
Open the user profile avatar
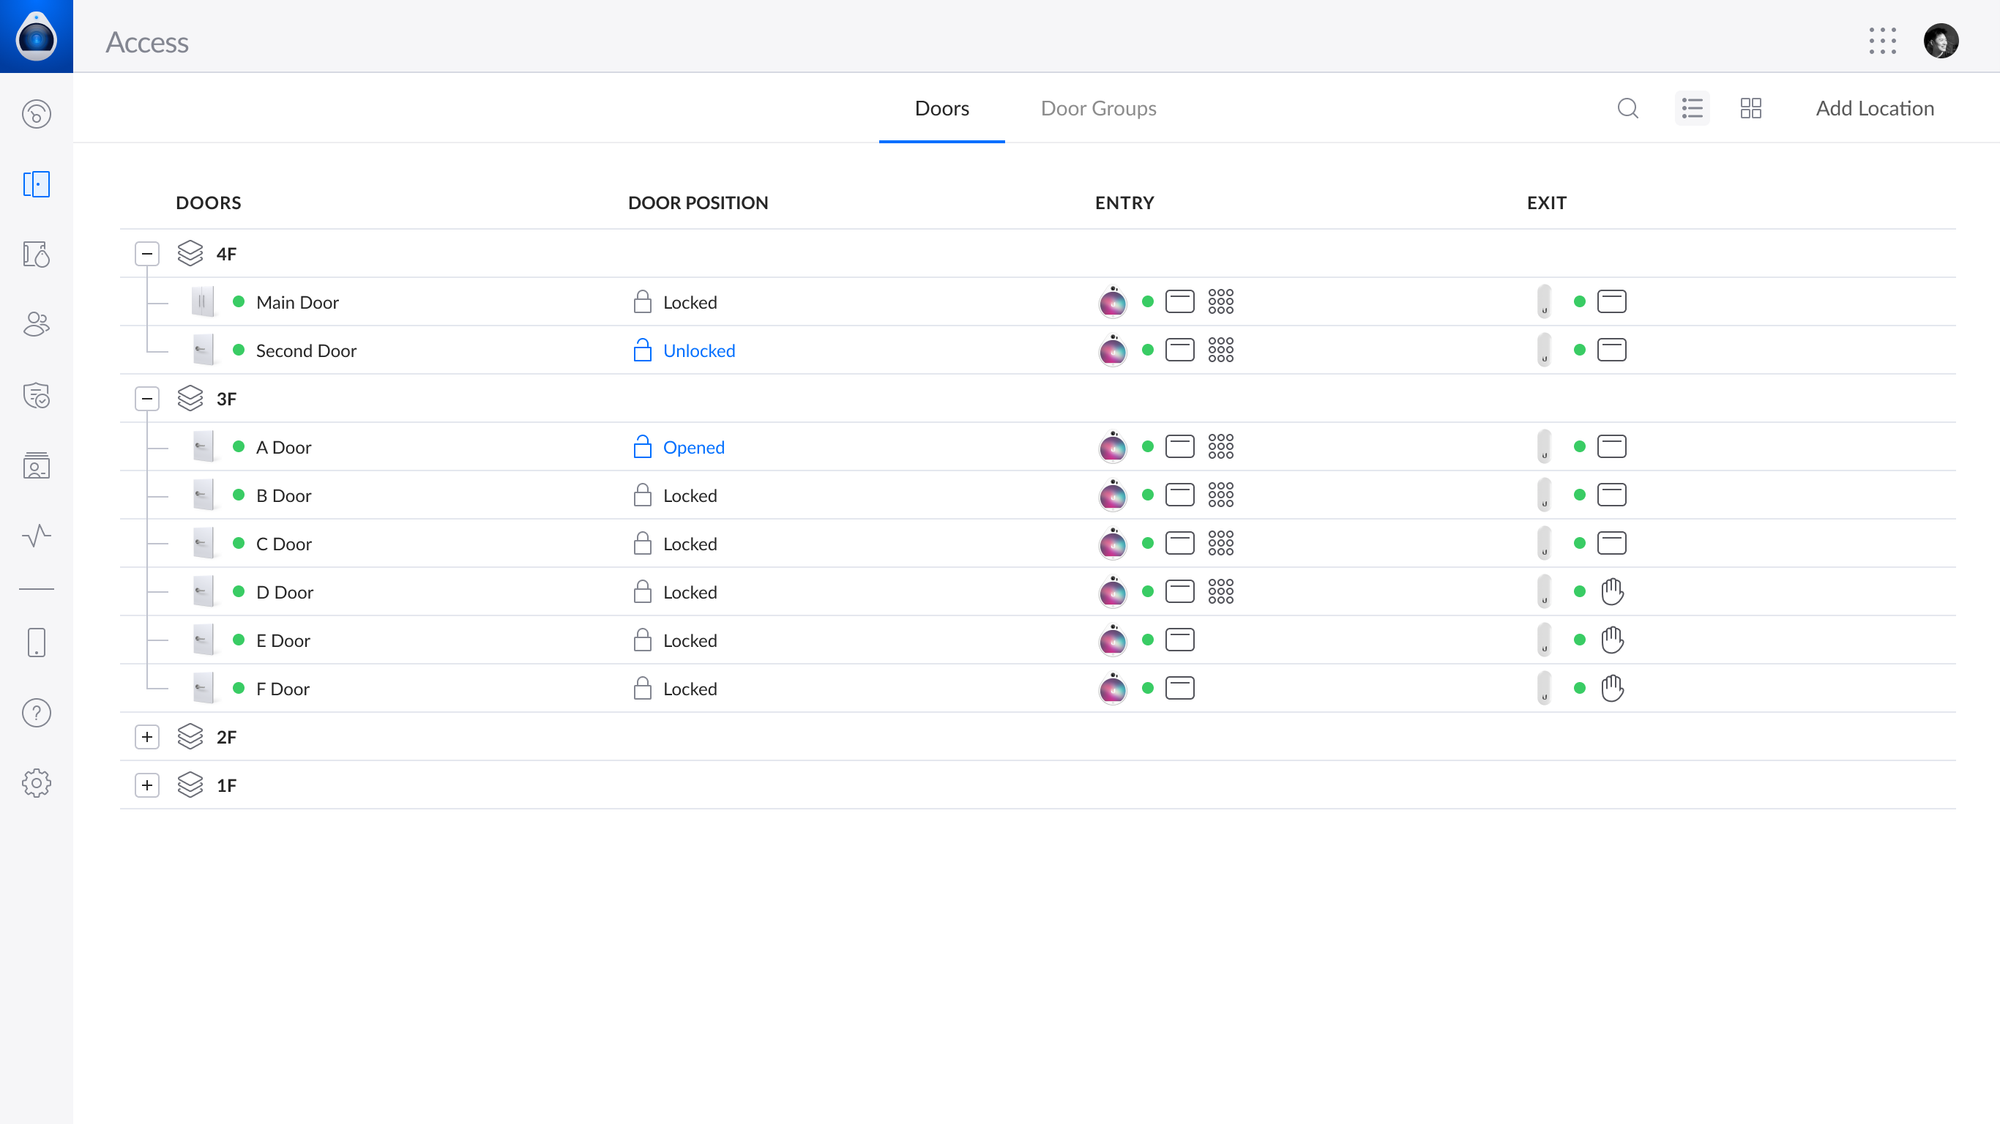tap(1940, 41)
